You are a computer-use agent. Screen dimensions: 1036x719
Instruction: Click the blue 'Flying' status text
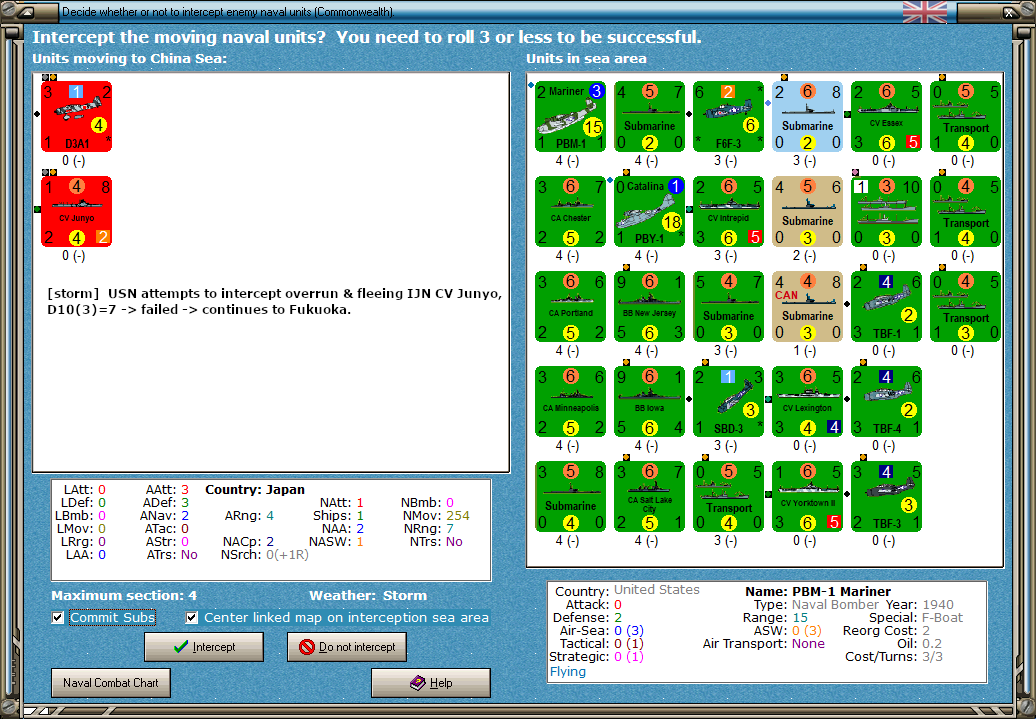[568, 671]
